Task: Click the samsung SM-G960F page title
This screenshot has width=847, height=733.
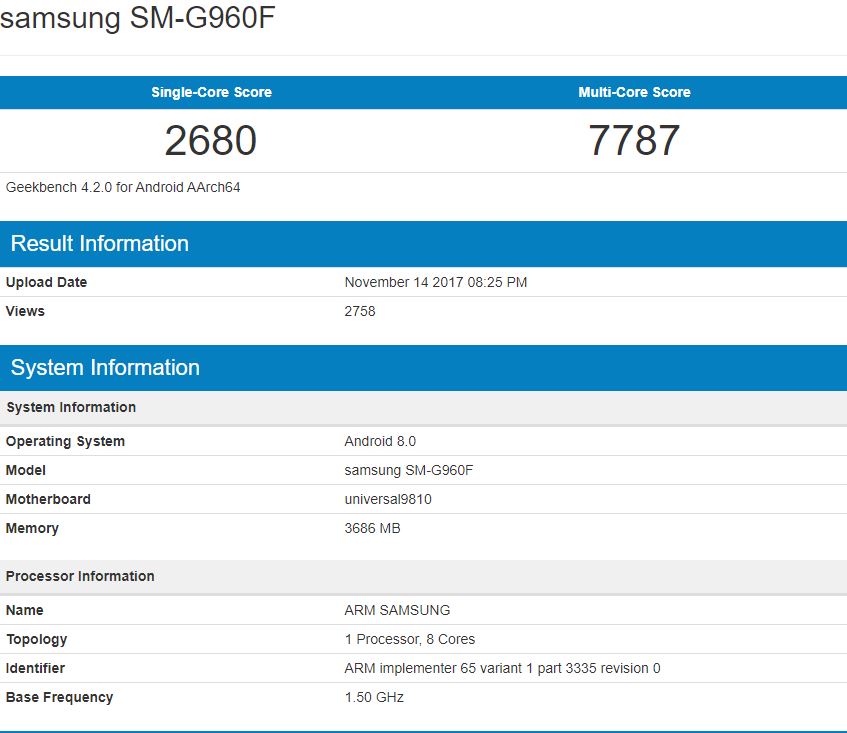Action: click(137, 20)
